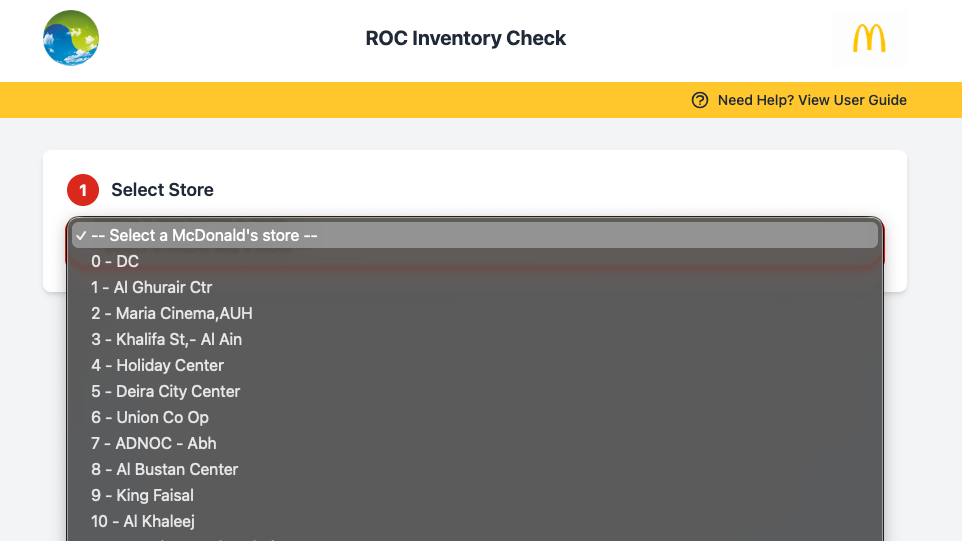The width and height of the screenshot is (962, 541).
Task: Select '1 - Al Ghurair Ctr' store
Action: point(475,287)
